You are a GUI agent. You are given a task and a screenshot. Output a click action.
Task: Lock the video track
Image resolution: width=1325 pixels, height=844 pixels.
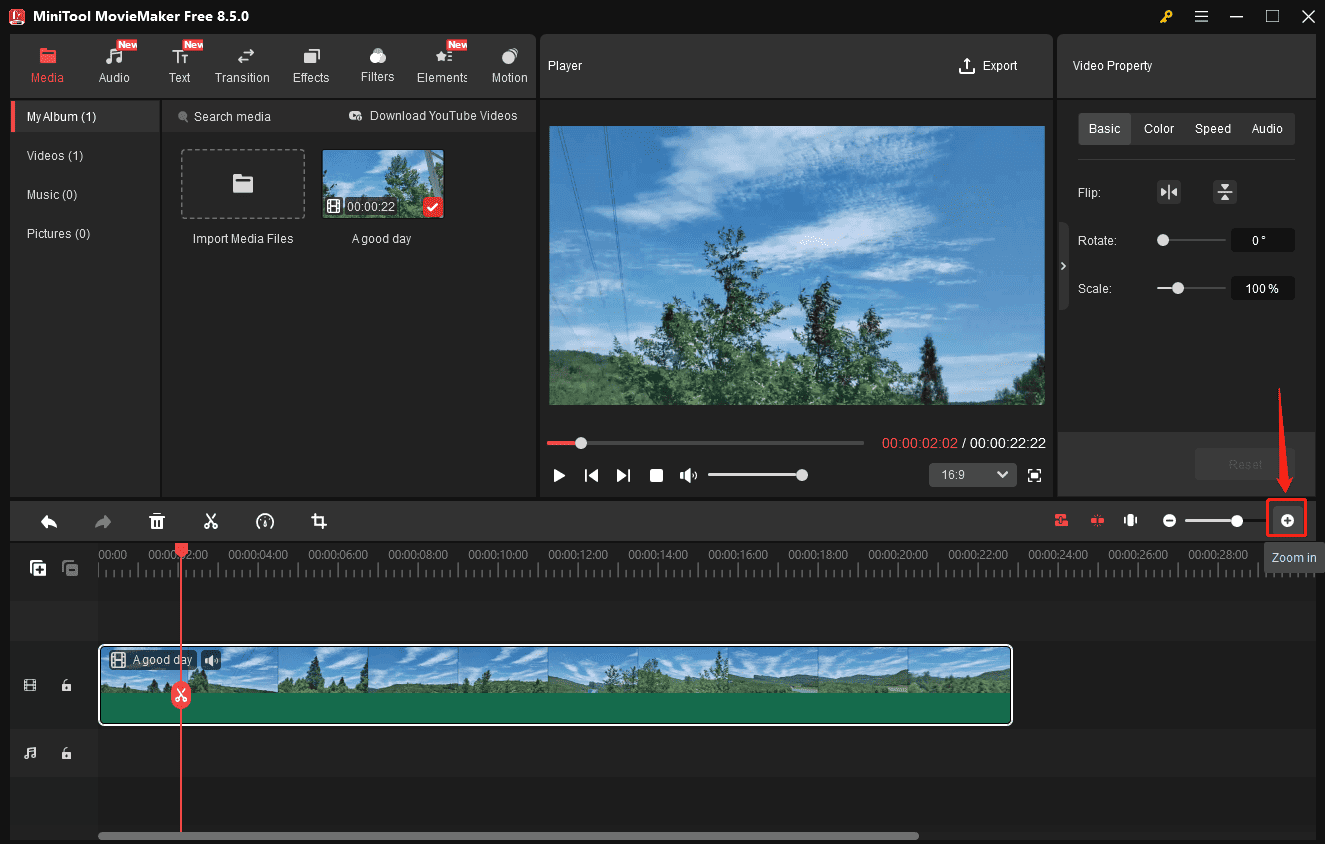66,685
